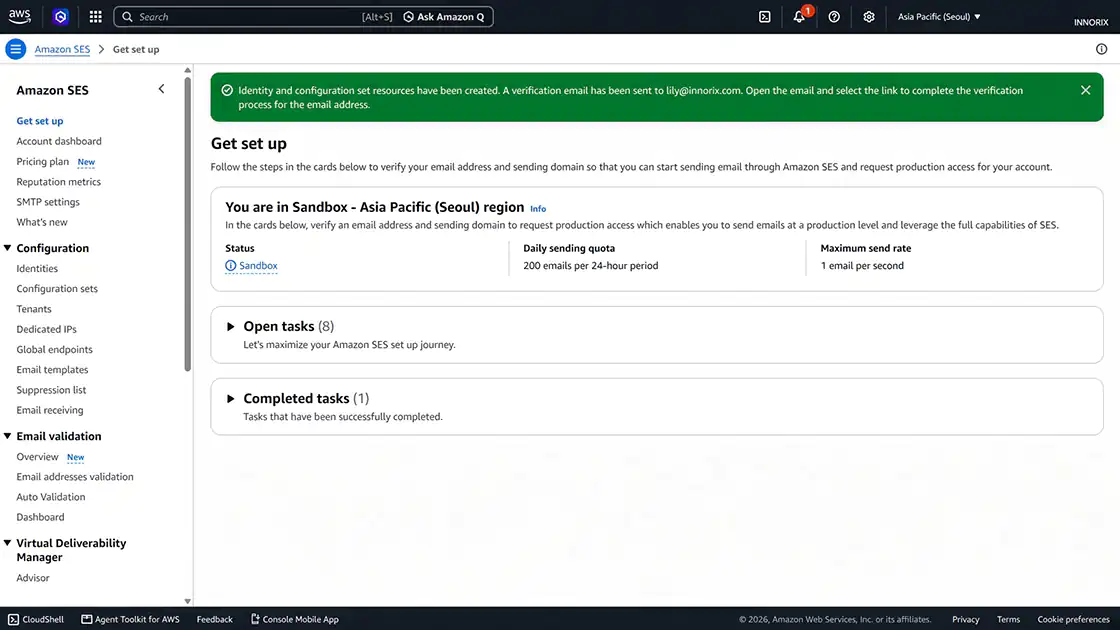The height and width of the screenshot is (630, 1120).
Task: Open the services grid menu
Action: point(96,16)
